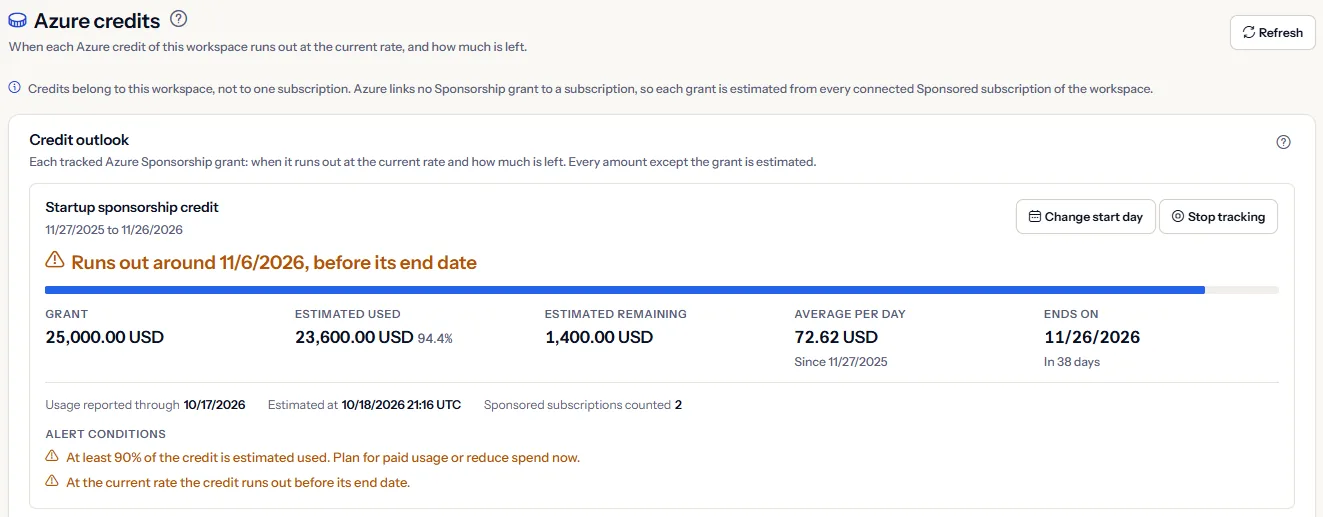
Task: Click the 11/26/2026 ends on date value
Action: [1092, 337]
